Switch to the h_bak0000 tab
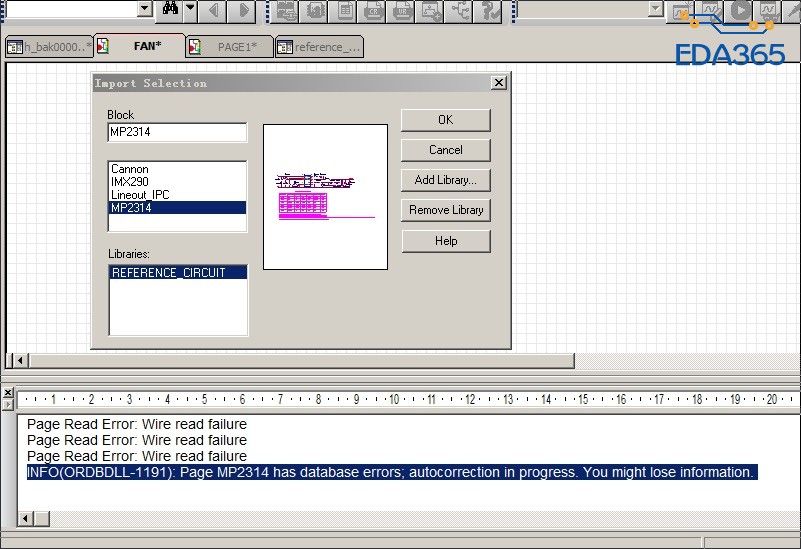This screenshot has width=801, height=549. coord(49,47)
